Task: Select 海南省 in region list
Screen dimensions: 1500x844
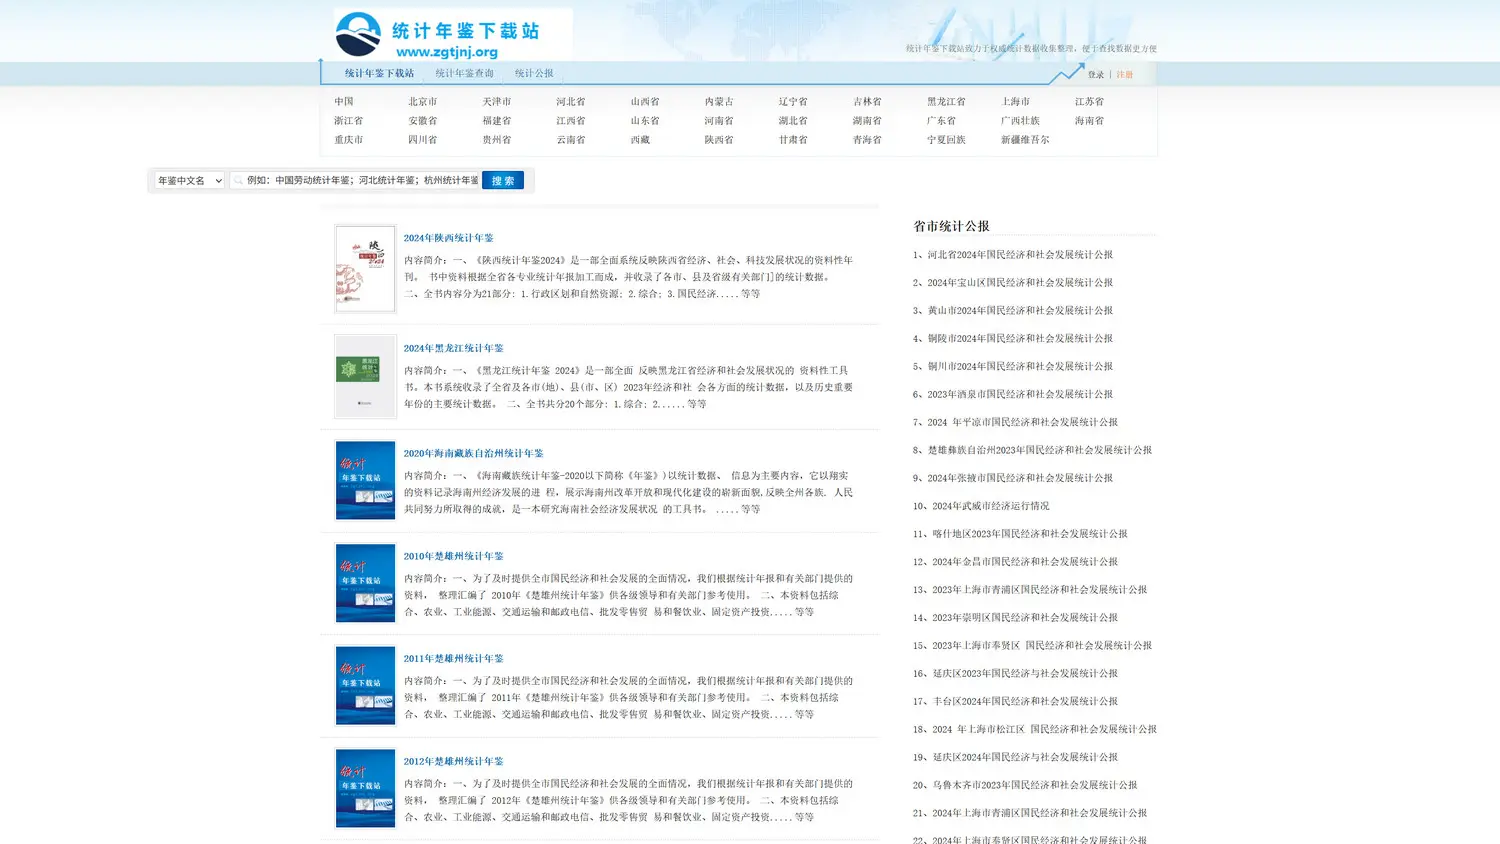Action: [x=1089, y=121]
